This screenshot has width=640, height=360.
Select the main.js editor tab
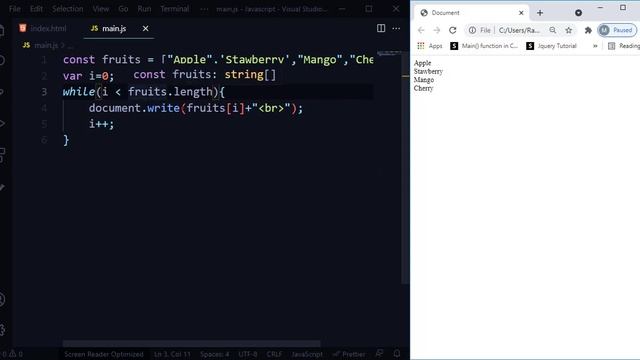108,29
